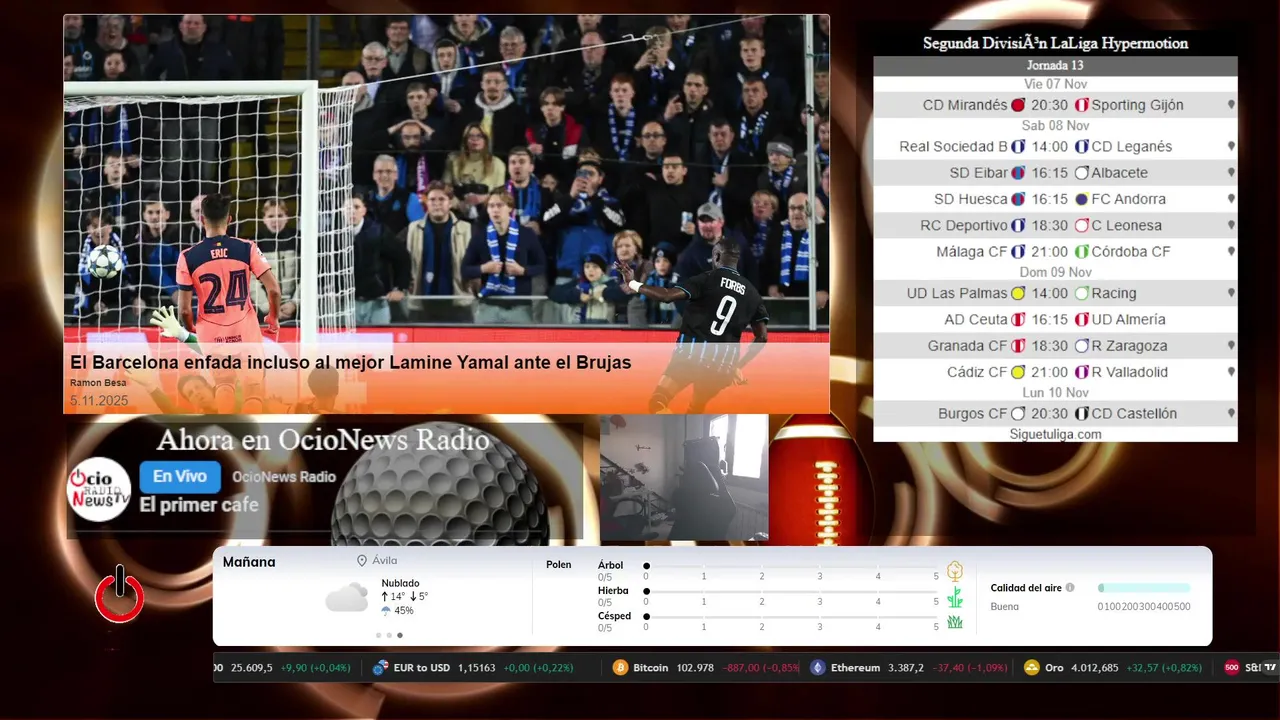This screenshot has height=720, width=1280.
Task: Select the first weather carousel dot
Action: pos(379,635)
